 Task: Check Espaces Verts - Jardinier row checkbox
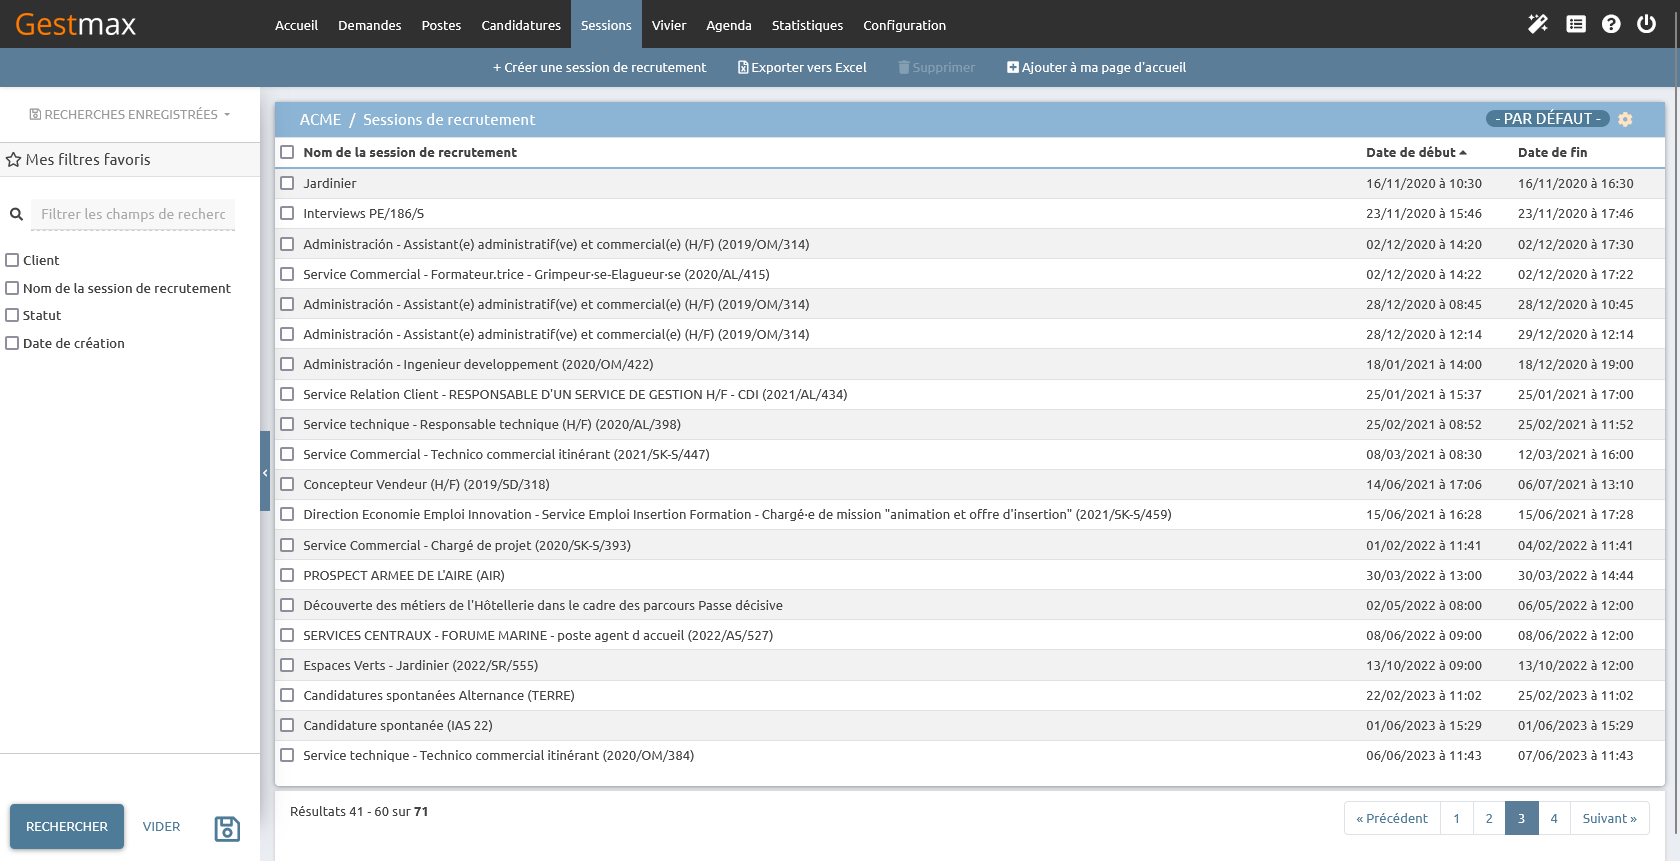tap(287, 665)
